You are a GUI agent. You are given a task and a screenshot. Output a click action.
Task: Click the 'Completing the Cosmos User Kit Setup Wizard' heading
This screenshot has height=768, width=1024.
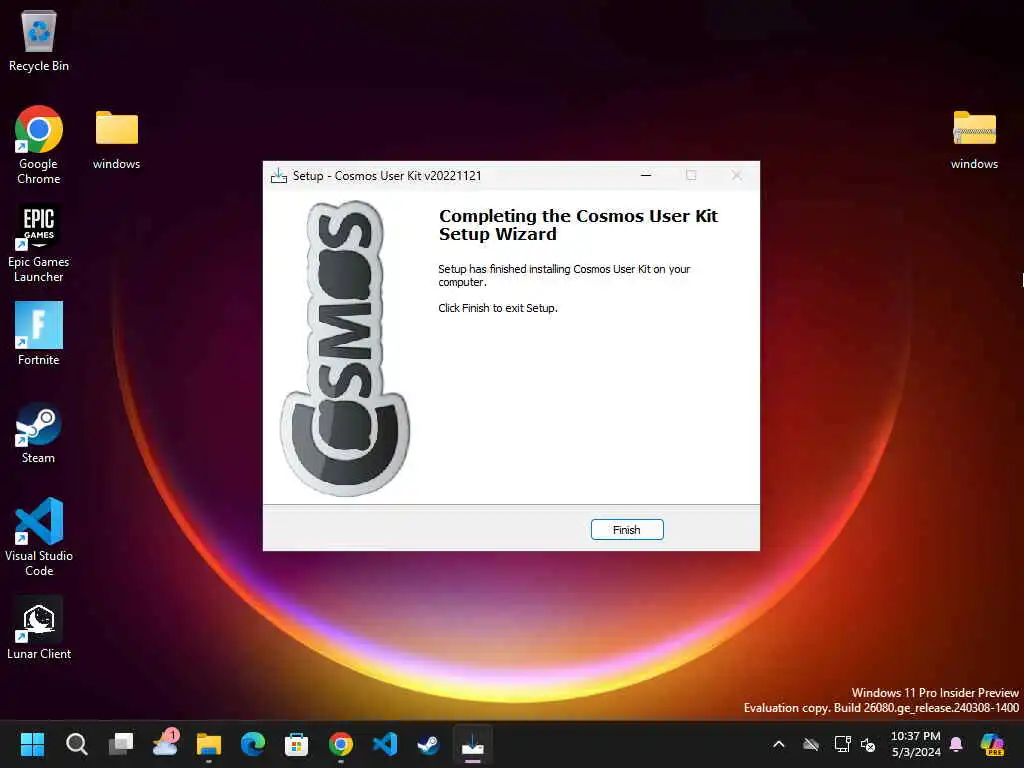(578, 225)
